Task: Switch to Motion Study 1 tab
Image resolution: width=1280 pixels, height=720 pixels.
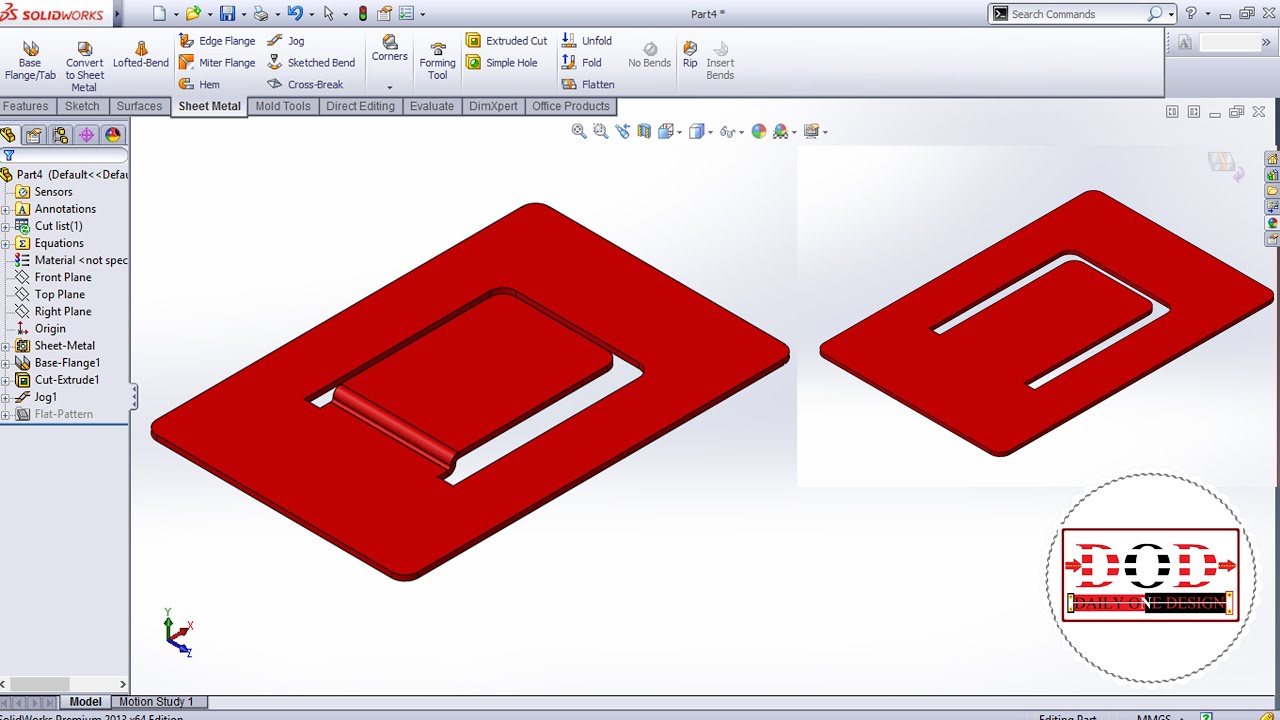Action: tap(156, 702)
